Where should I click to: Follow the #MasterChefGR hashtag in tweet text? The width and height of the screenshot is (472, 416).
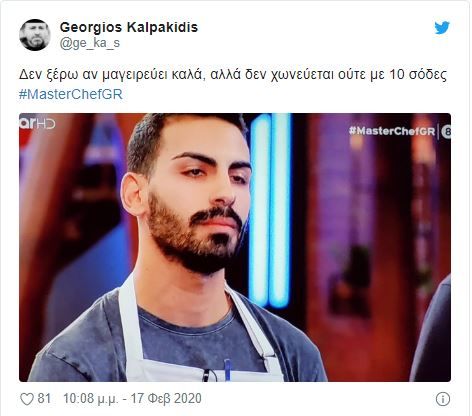pyautogui.click(x=71, y=94)
